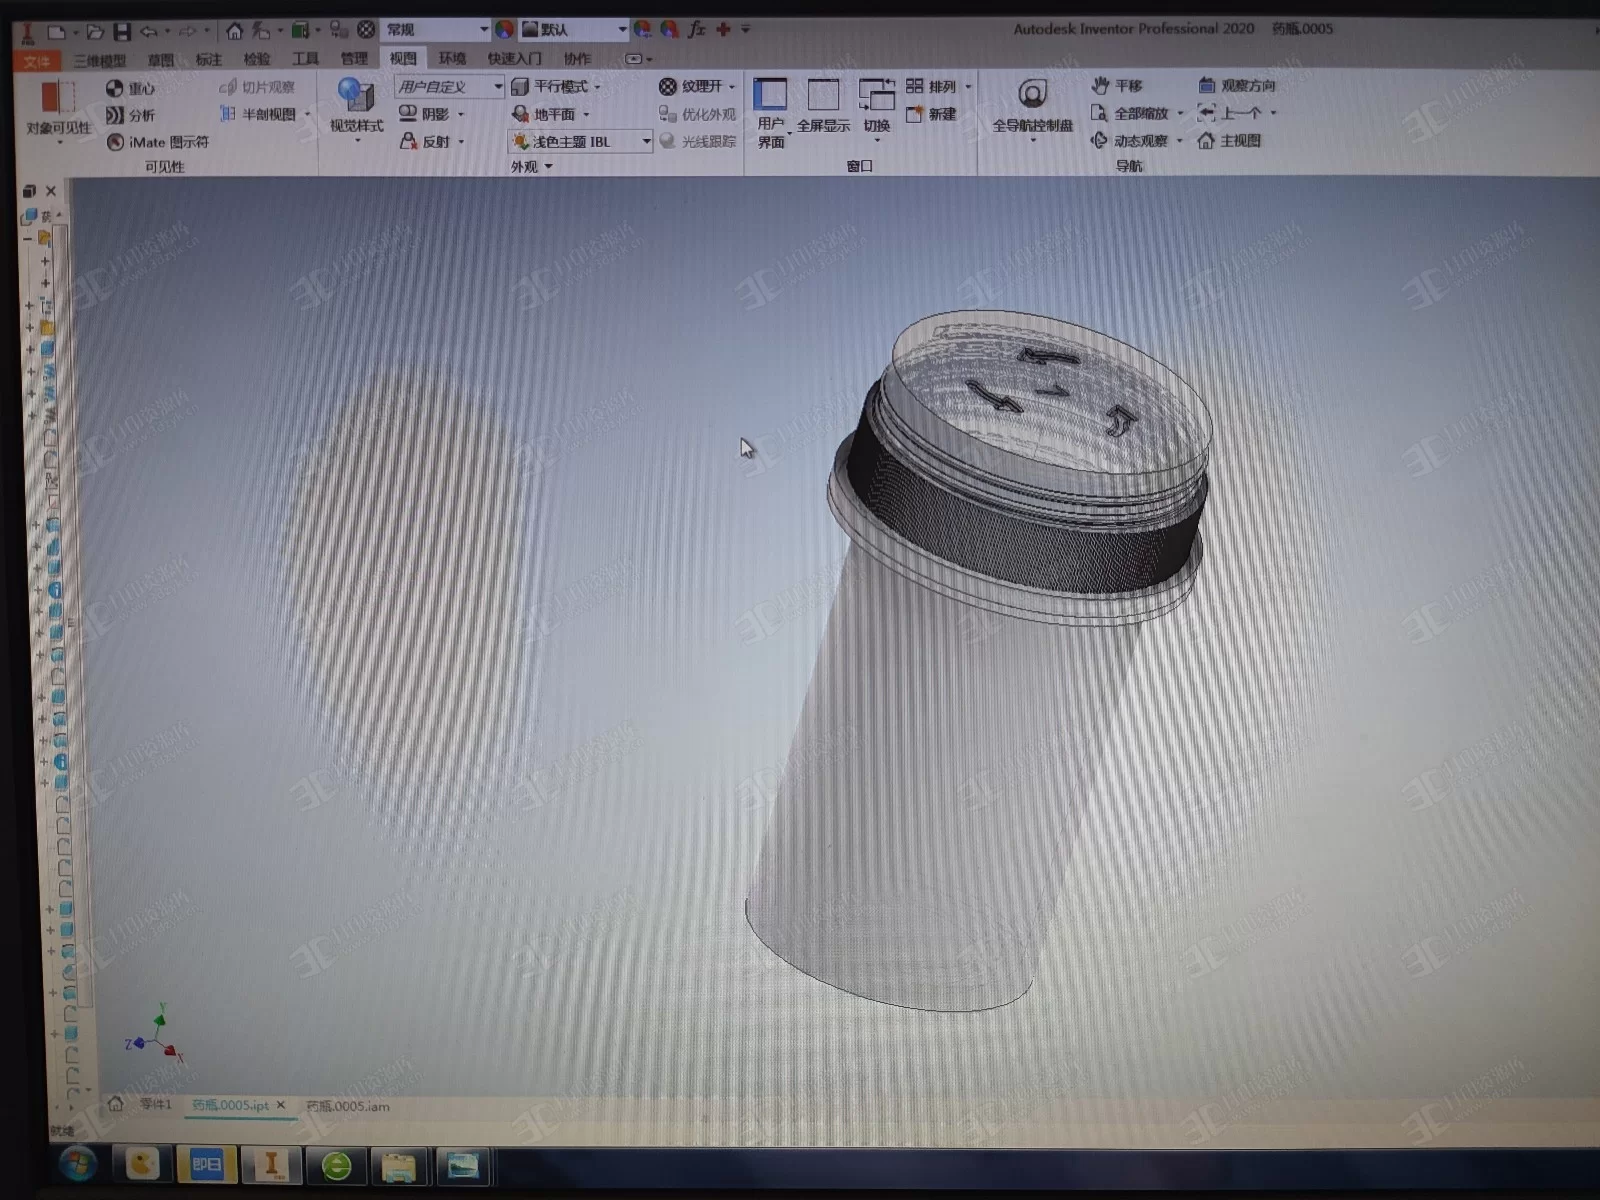1600x1200 pixels.
Task: Open the Windows Start button
Action: (78, 1164)
